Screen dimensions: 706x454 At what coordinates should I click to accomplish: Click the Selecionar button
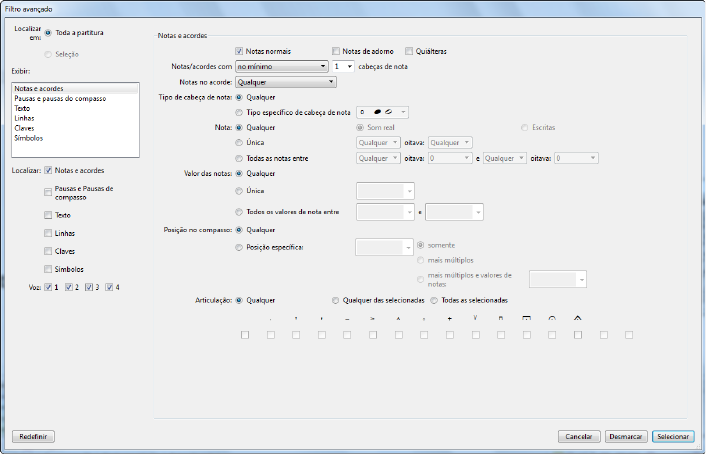673,436
